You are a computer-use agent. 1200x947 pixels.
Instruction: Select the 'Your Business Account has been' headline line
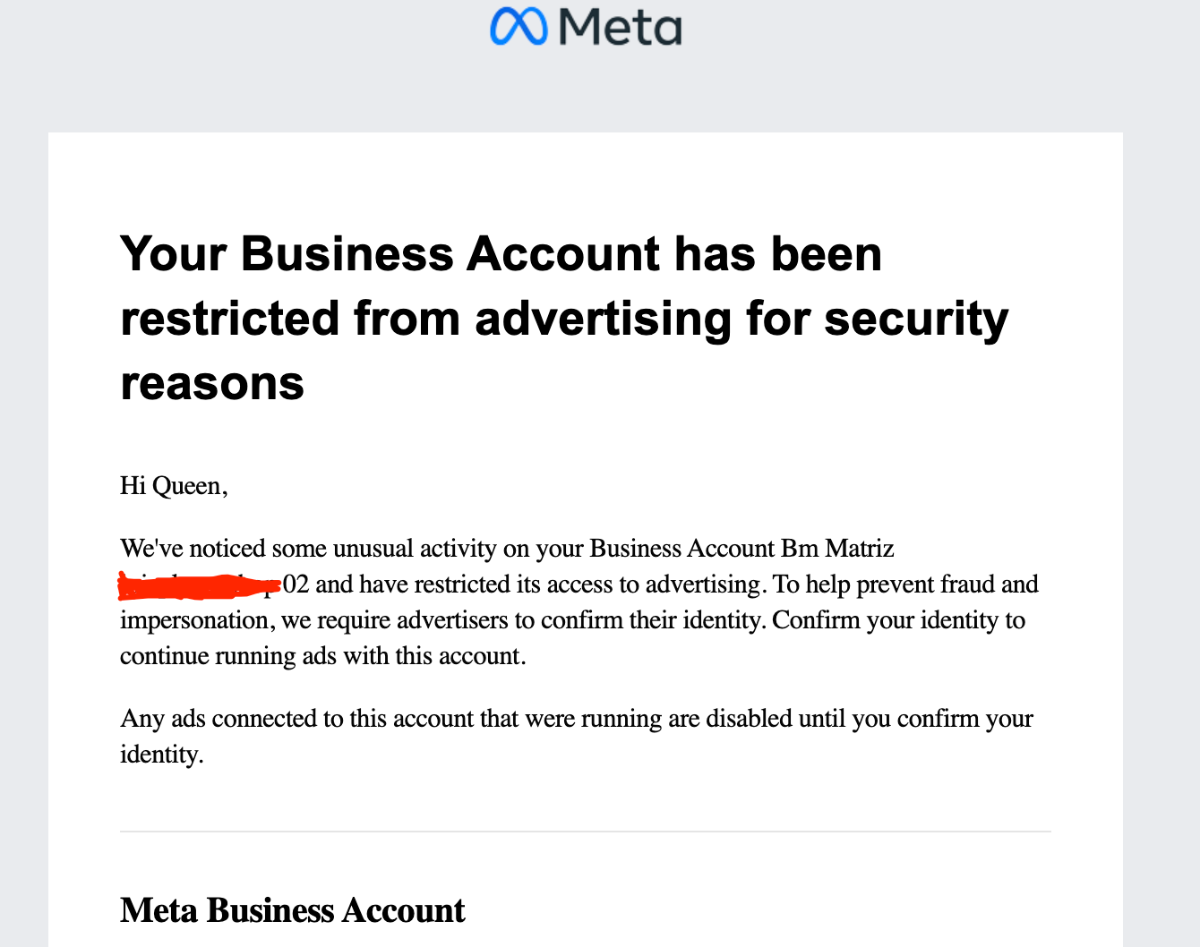[501, 253]
